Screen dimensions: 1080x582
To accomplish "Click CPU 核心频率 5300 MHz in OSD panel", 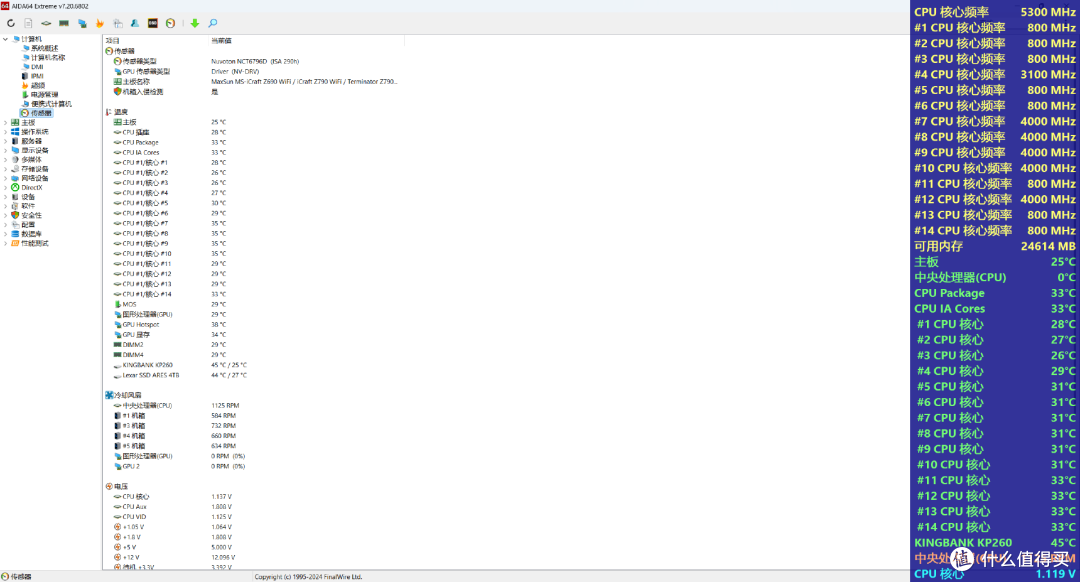I will coord(995,12).
